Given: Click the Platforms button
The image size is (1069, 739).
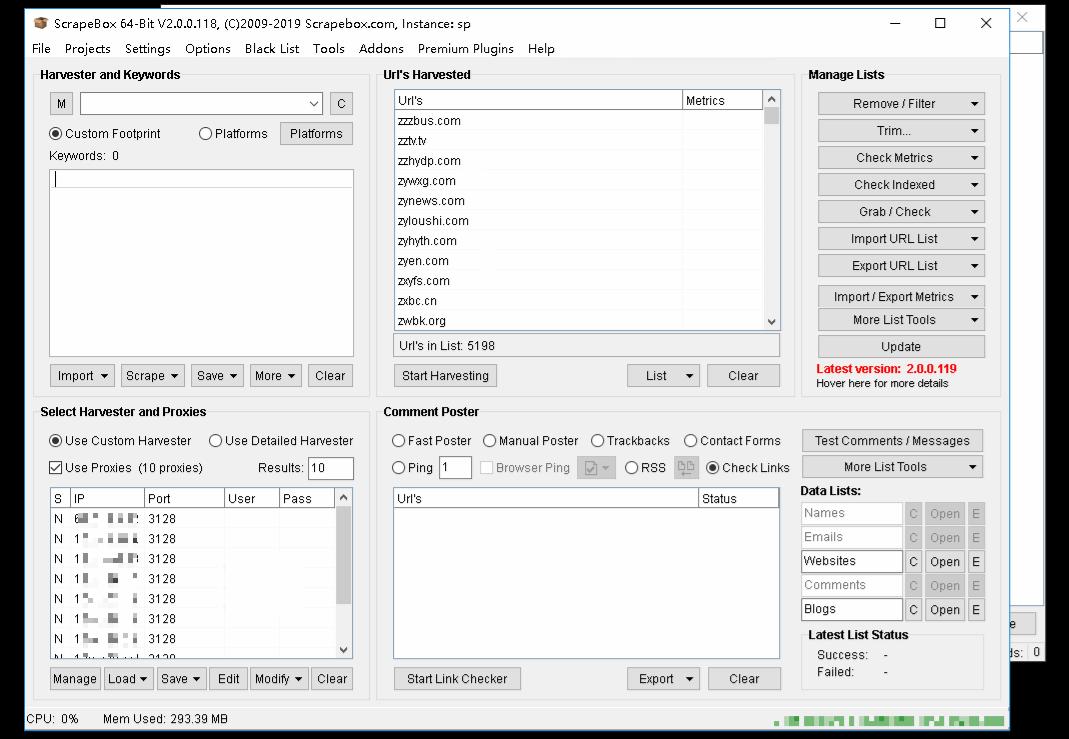Looking at the screenshot, I should pyautogui.click(x=316, y=134).
